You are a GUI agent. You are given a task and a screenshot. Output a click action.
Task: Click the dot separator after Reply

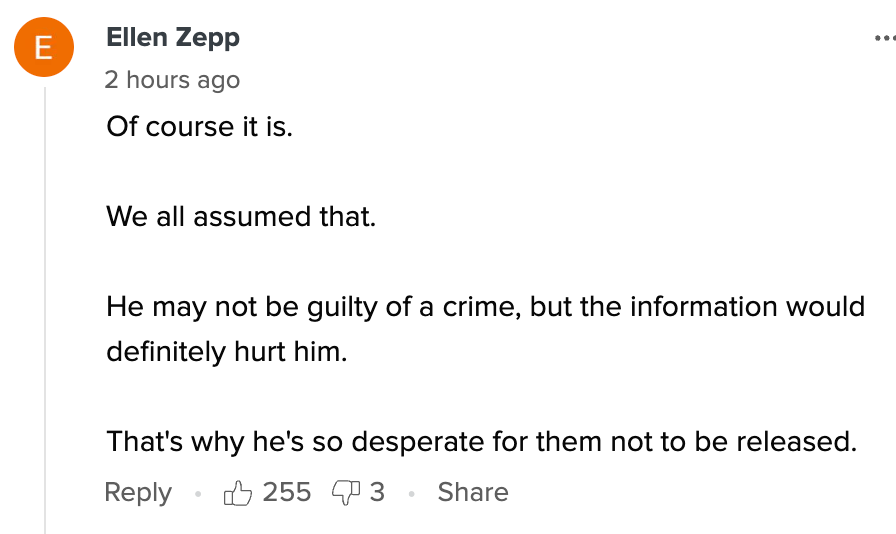pos(198,493)
